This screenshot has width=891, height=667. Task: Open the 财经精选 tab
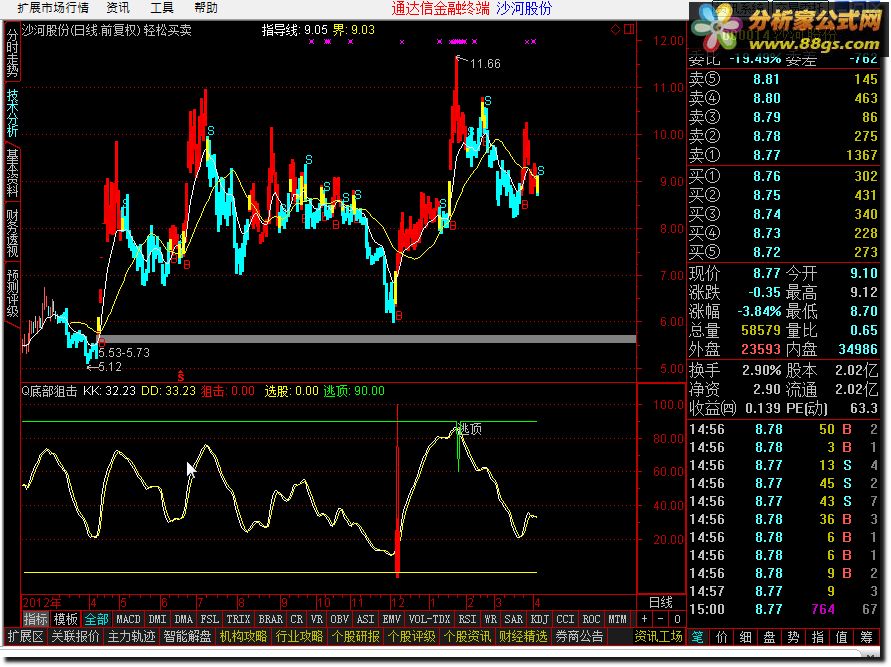coord(523,636)
